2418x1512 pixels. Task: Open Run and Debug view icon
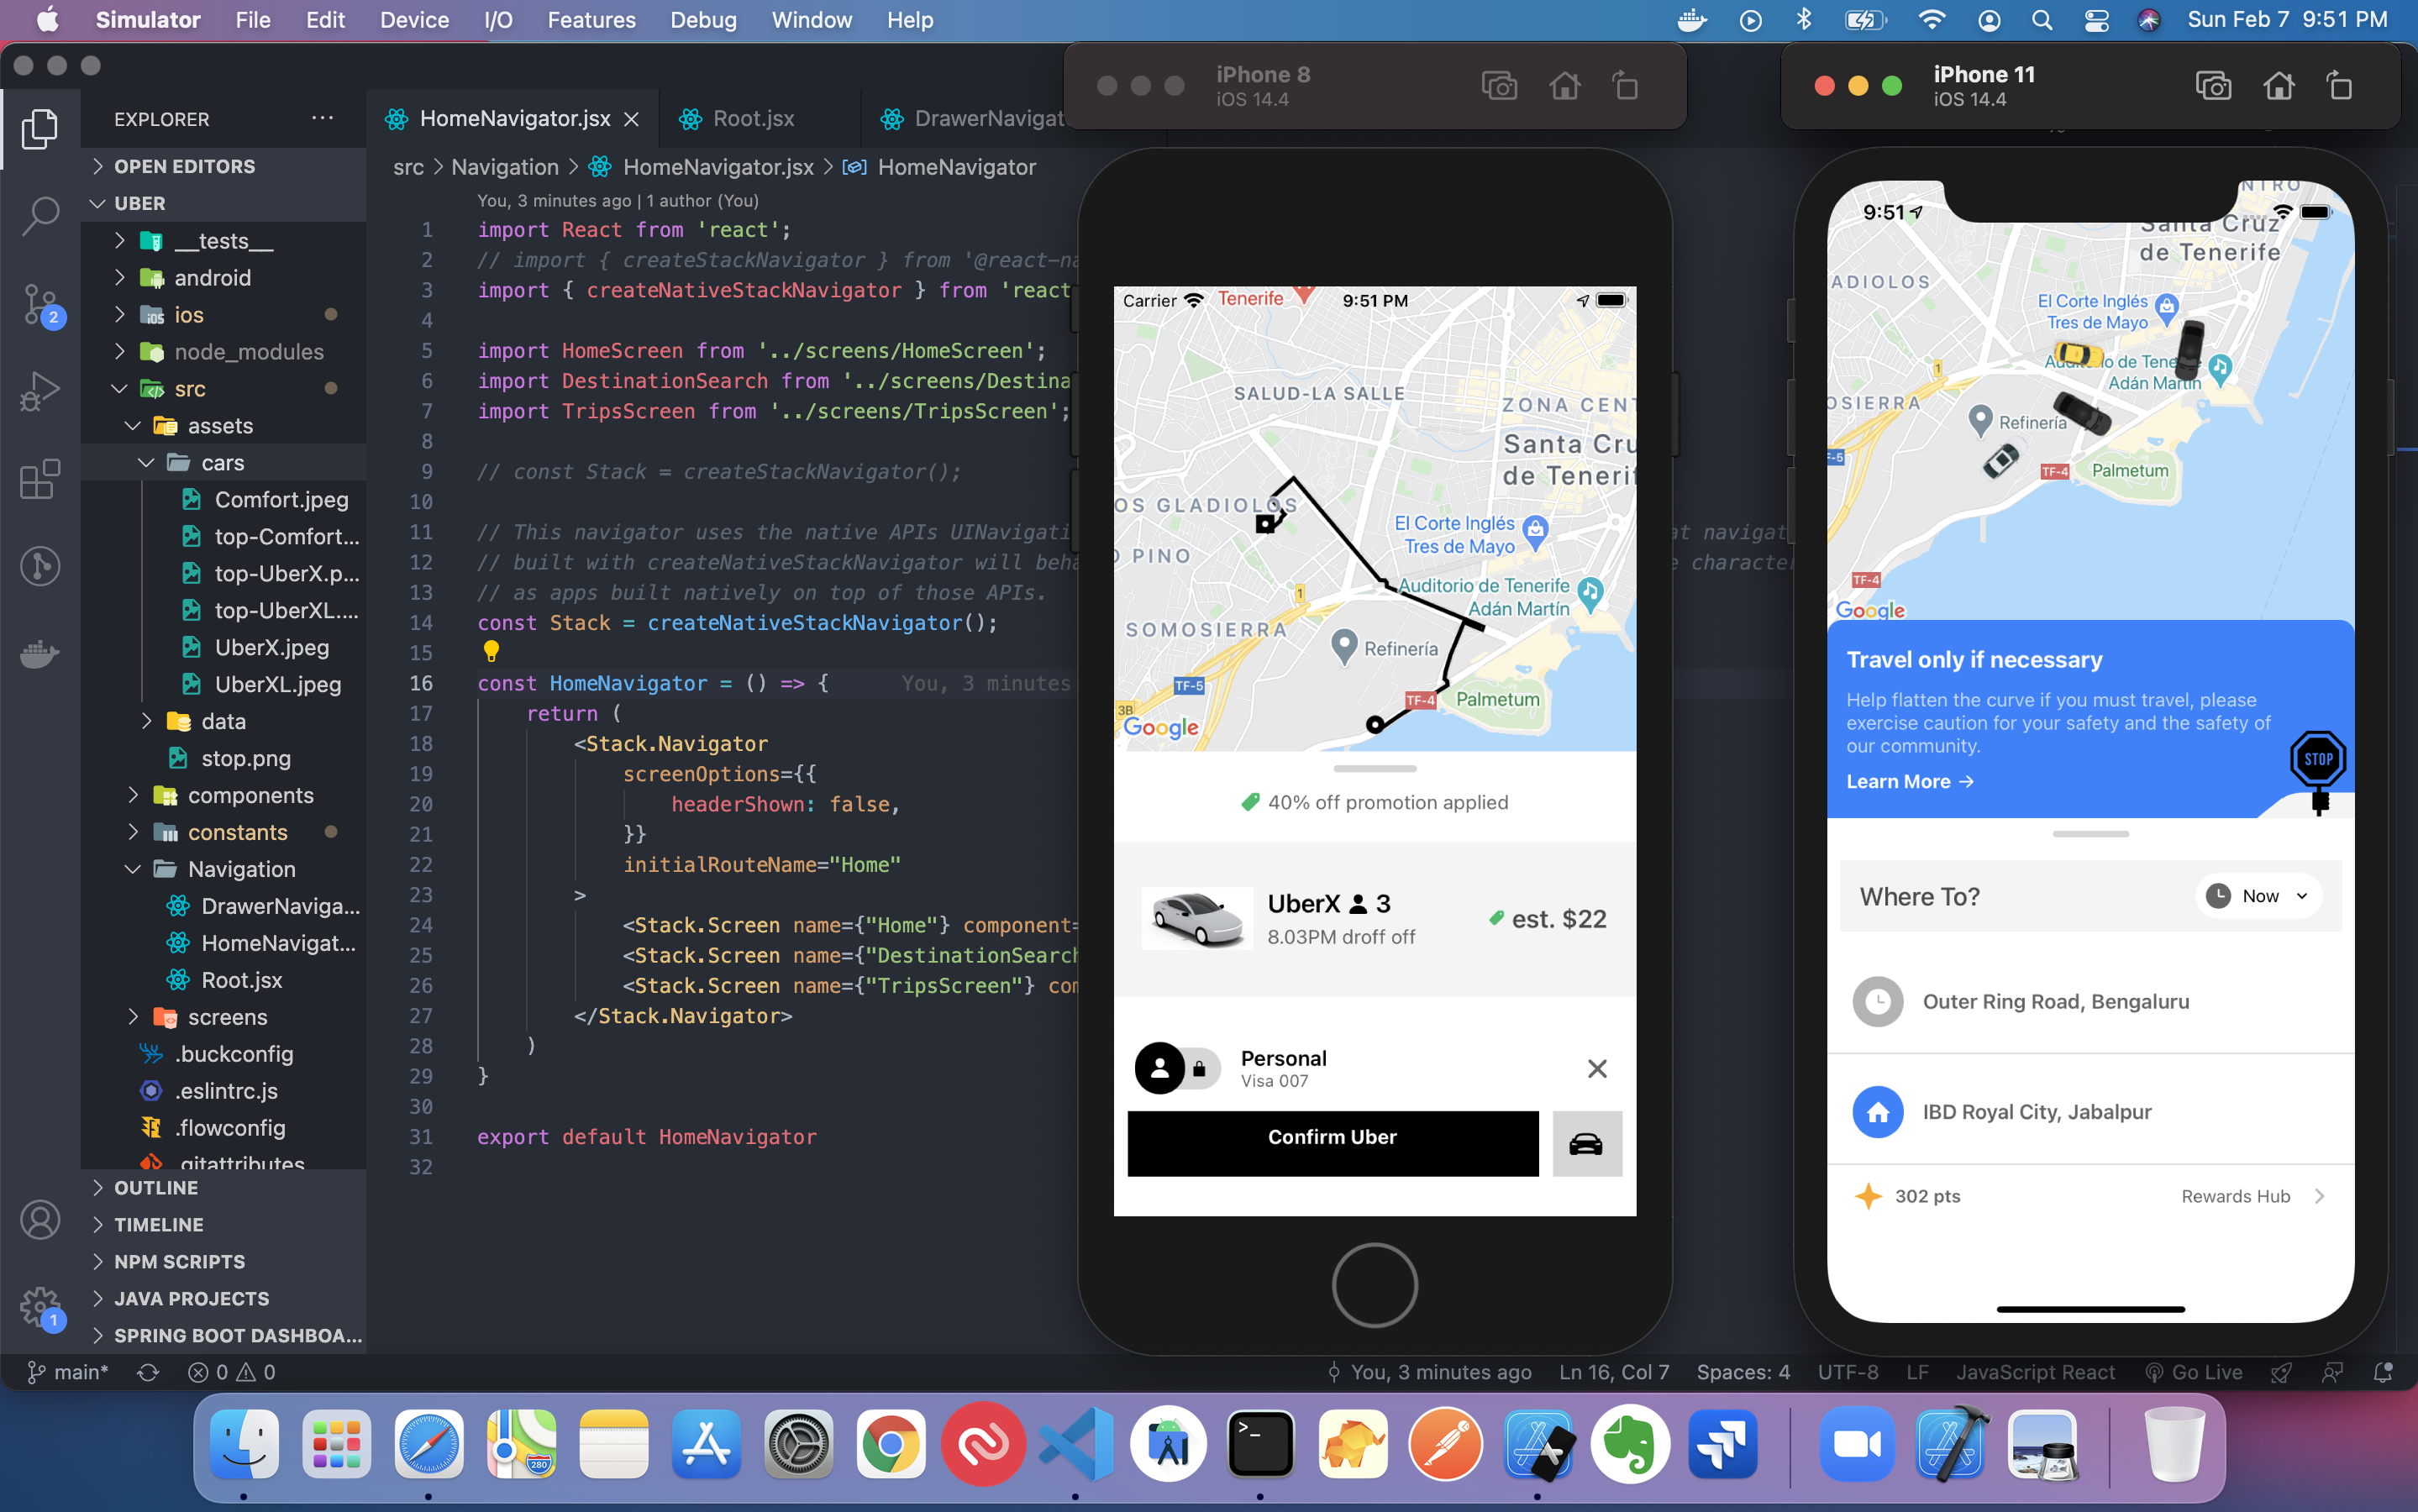click(40, 390)
